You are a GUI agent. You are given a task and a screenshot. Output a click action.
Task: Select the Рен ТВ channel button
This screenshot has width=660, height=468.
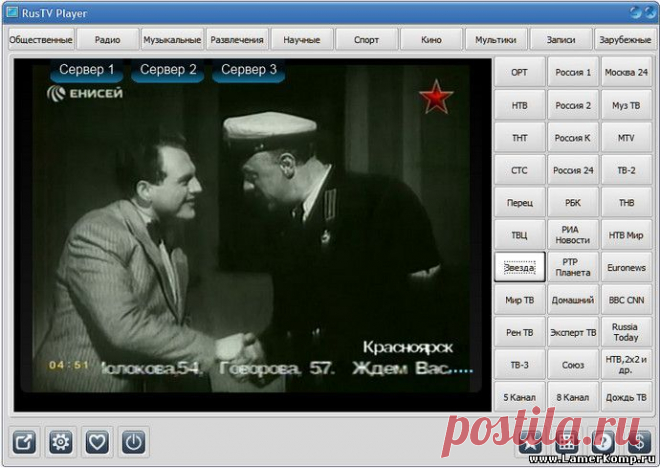pyautogui.click(x=519, y=332)
